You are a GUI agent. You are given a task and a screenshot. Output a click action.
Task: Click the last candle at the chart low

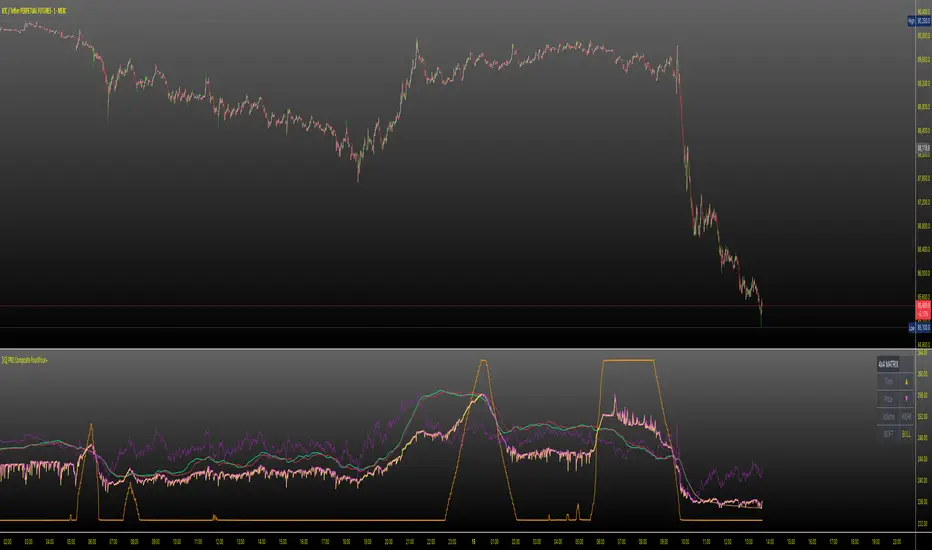pyautogui.click(x=761, y=314)
